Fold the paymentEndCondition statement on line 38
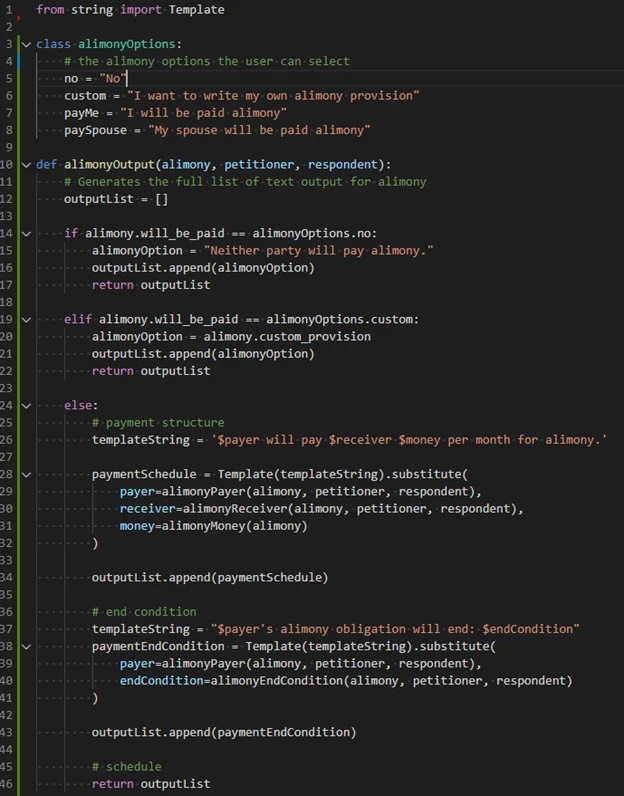The height and width of the screenshot is (796, 624). click(x=25, y=646)
